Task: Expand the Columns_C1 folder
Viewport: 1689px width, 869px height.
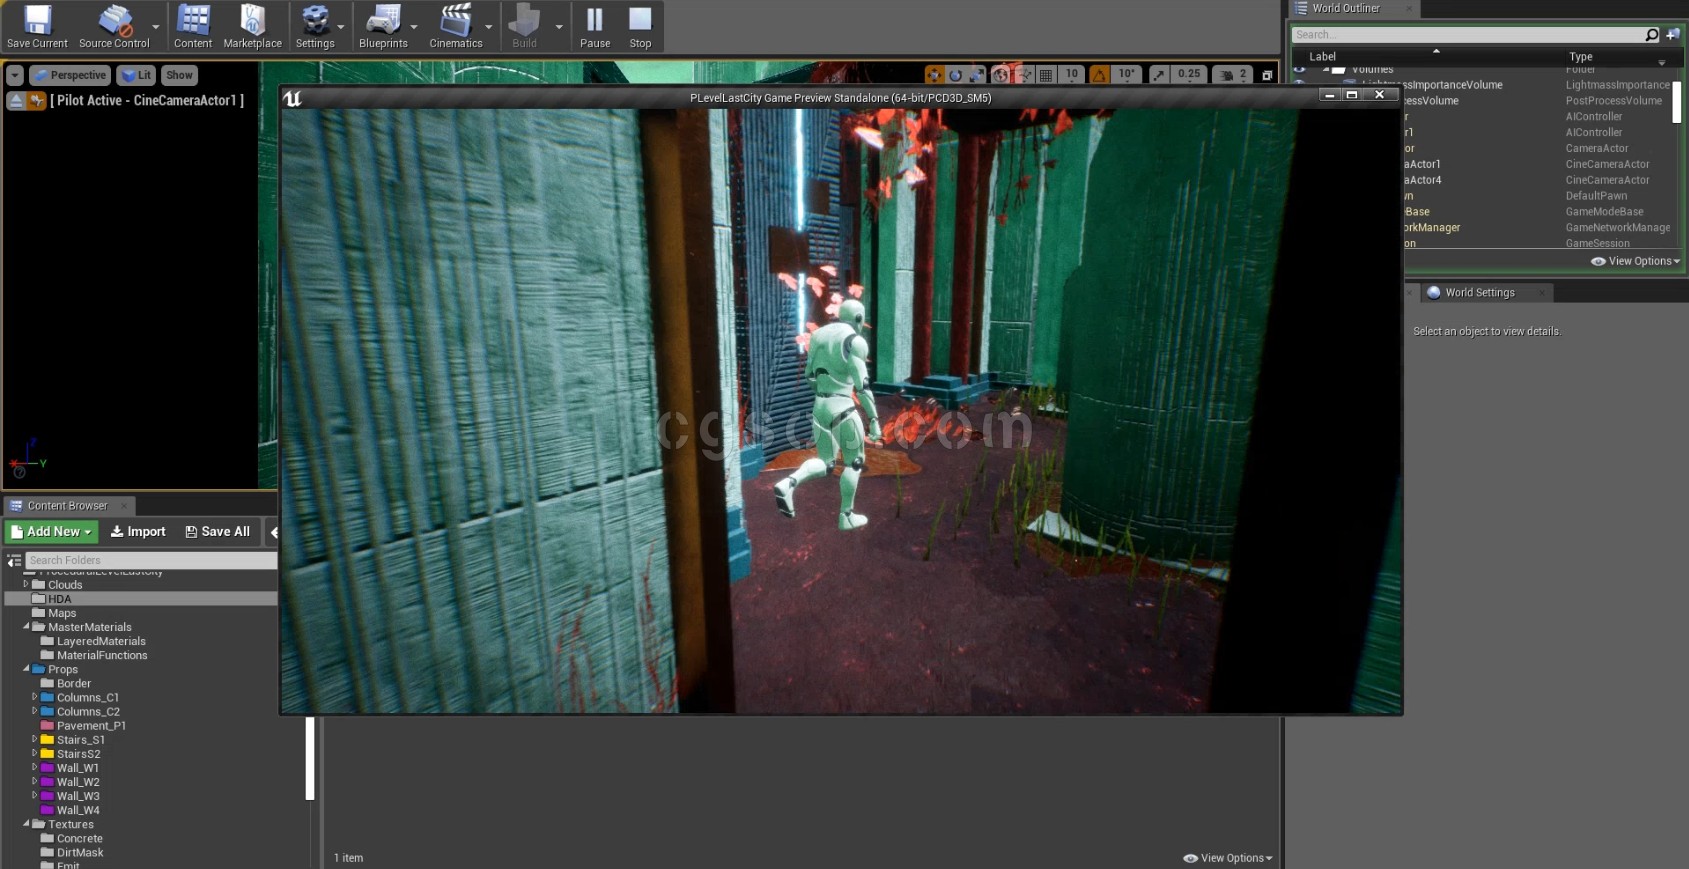Action: [34, 697]
